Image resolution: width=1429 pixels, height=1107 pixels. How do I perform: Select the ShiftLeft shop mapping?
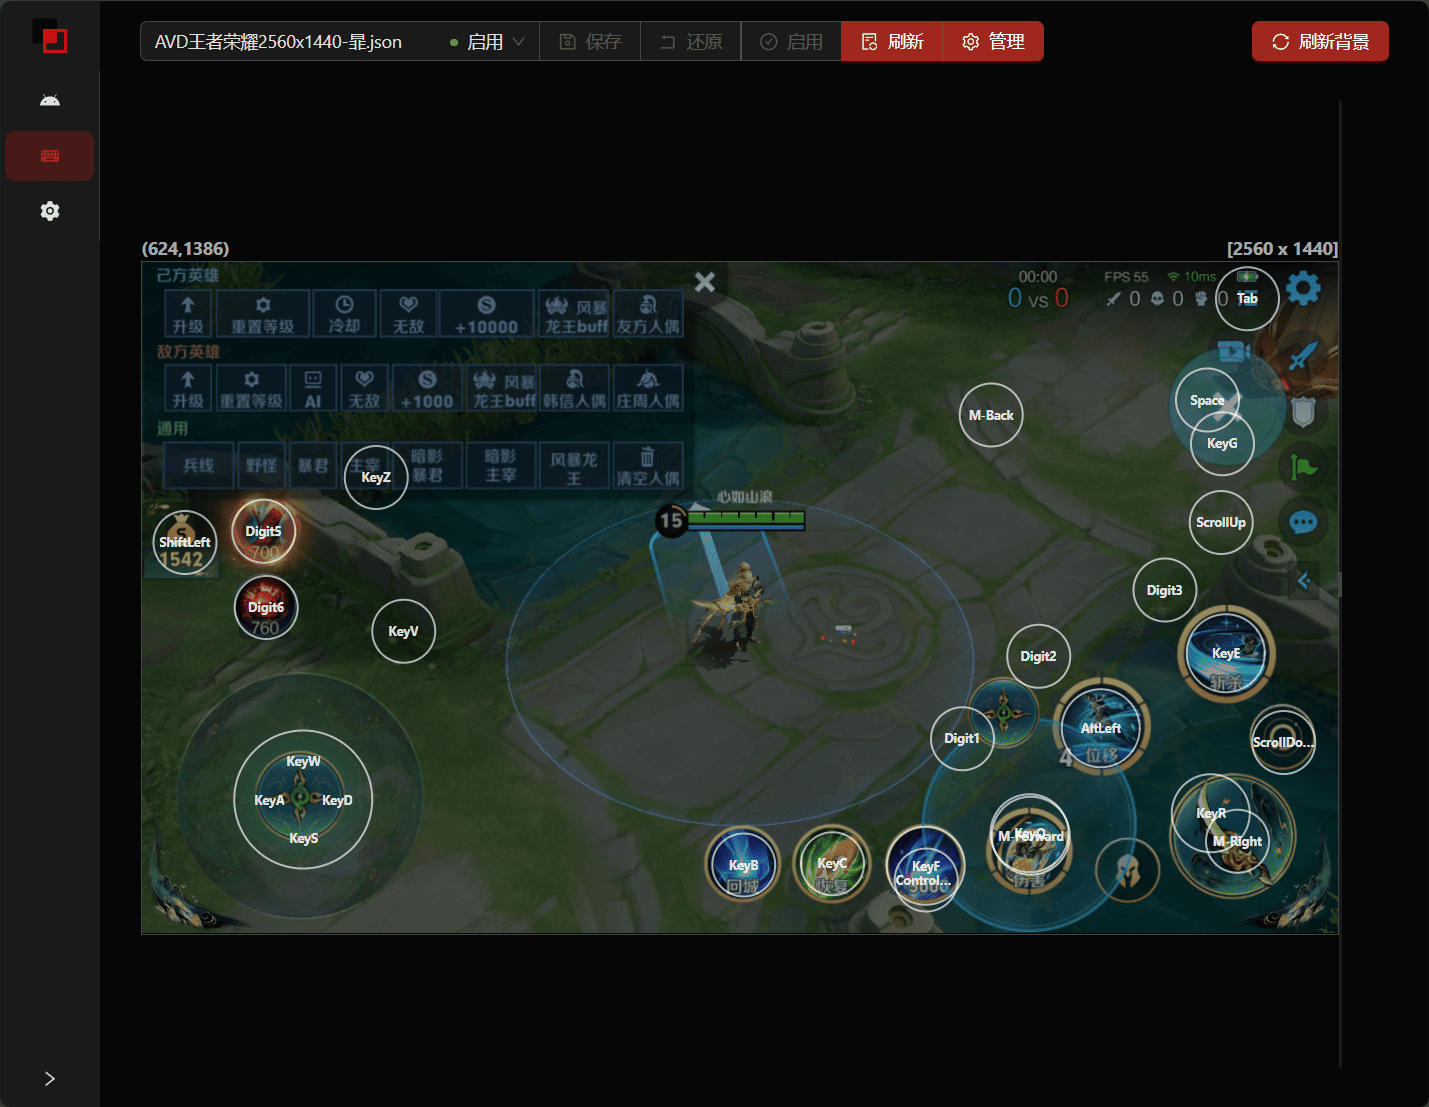coord(185,542)
